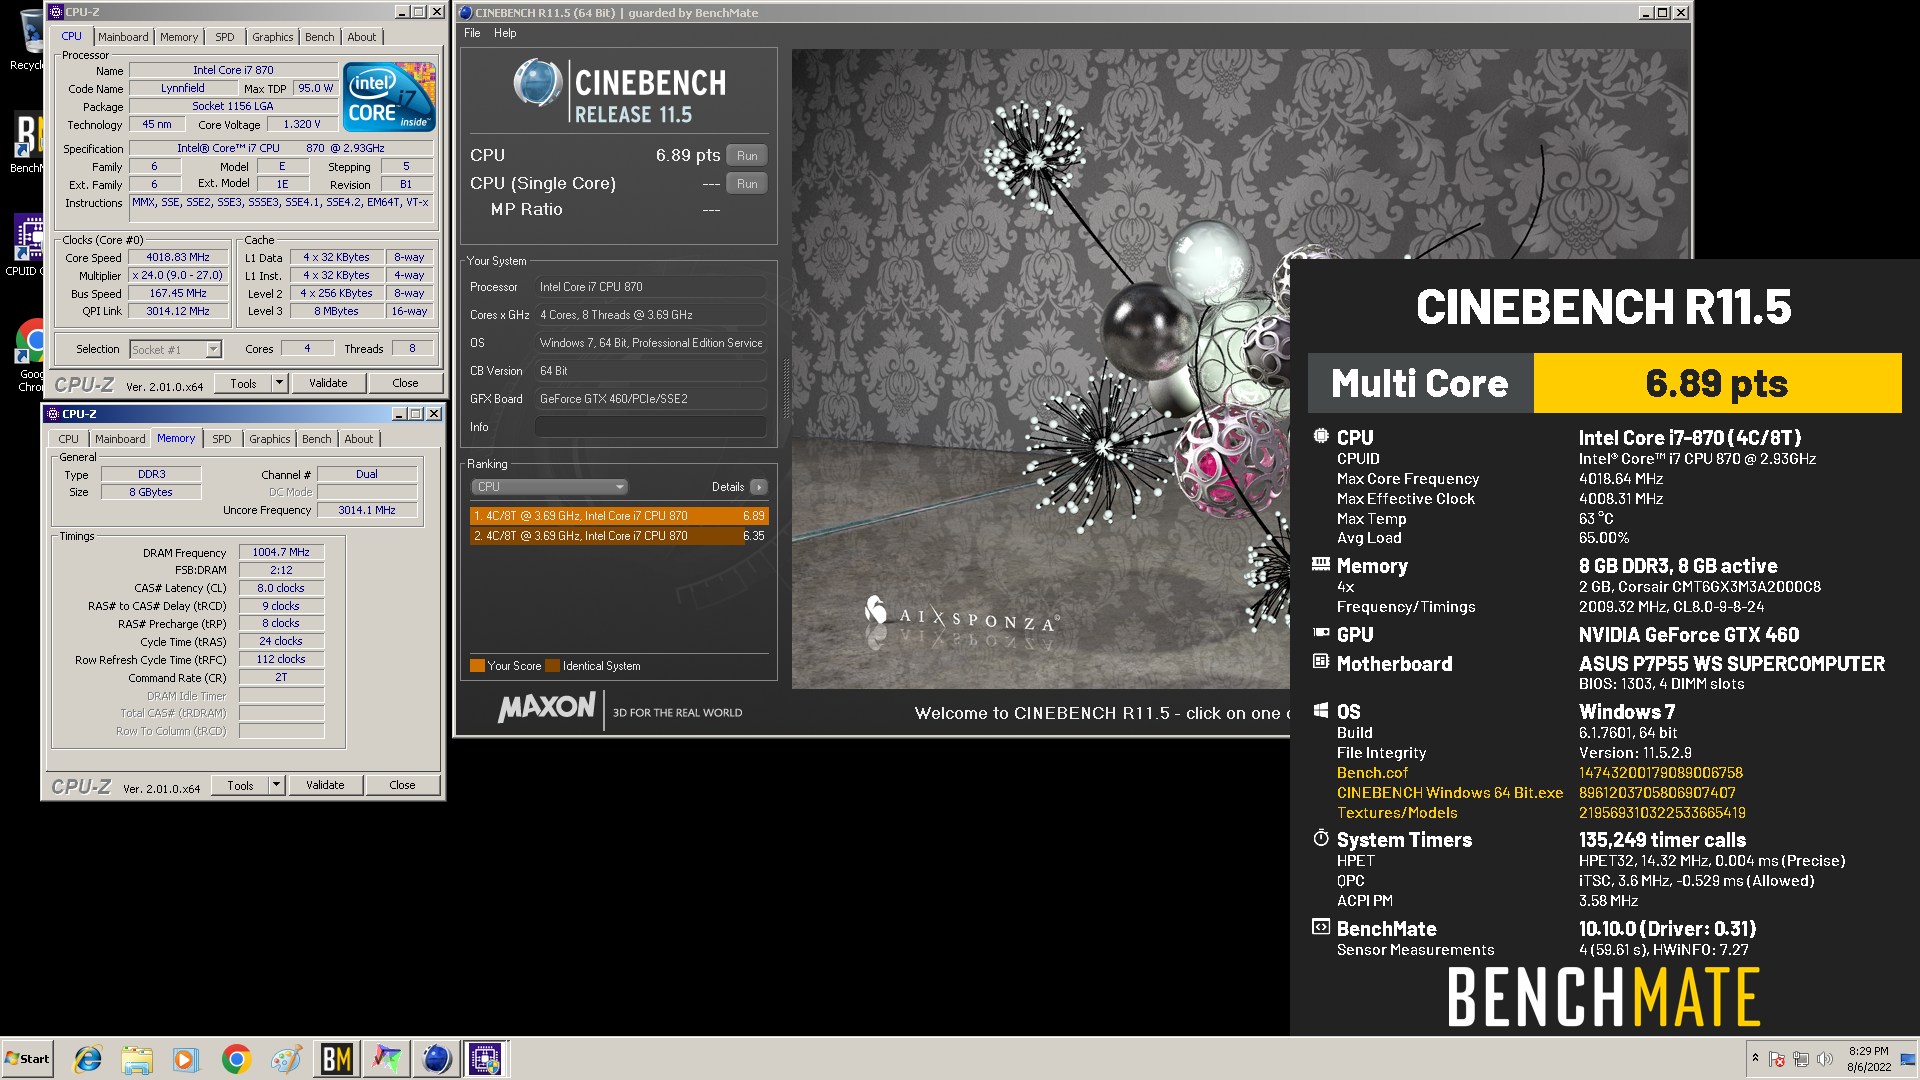This screenshot has width=1920, height=1080.
Task: Click Validate in top CPU-Z window
Action: pos(328,383)
